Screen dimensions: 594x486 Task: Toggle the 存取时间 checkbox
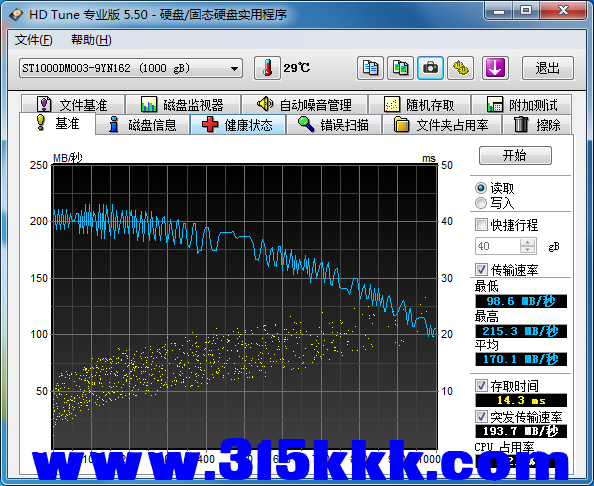[481, 386]
